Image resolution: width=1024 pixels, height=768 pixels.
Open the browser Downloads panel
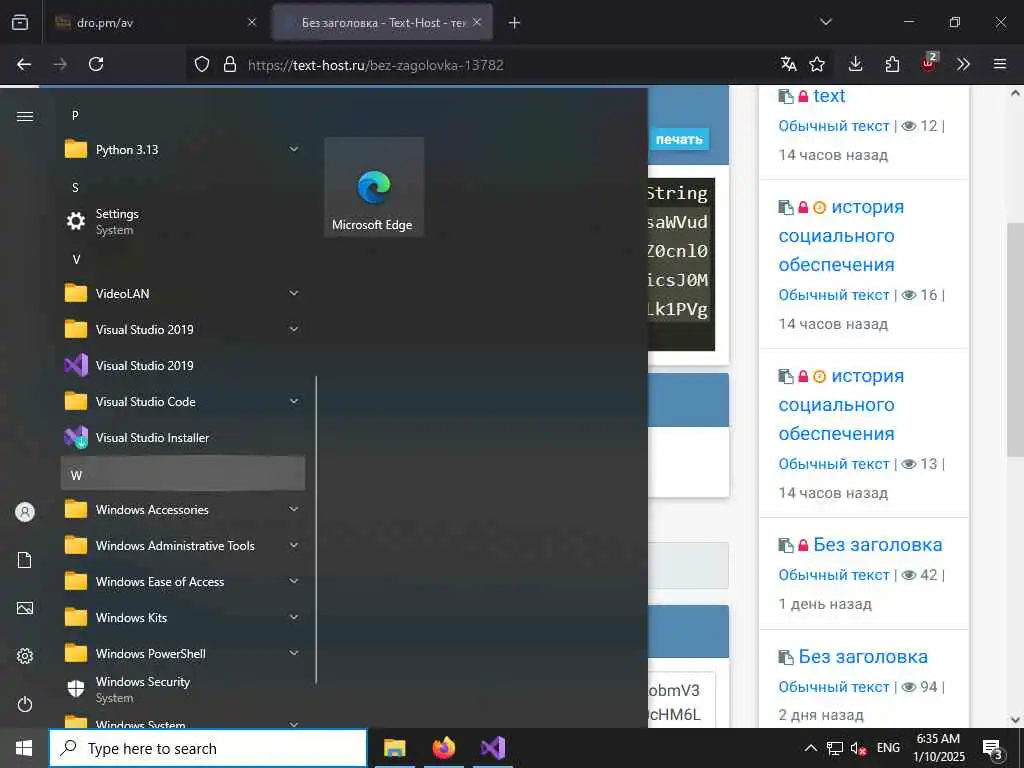[x=856, y=64]
